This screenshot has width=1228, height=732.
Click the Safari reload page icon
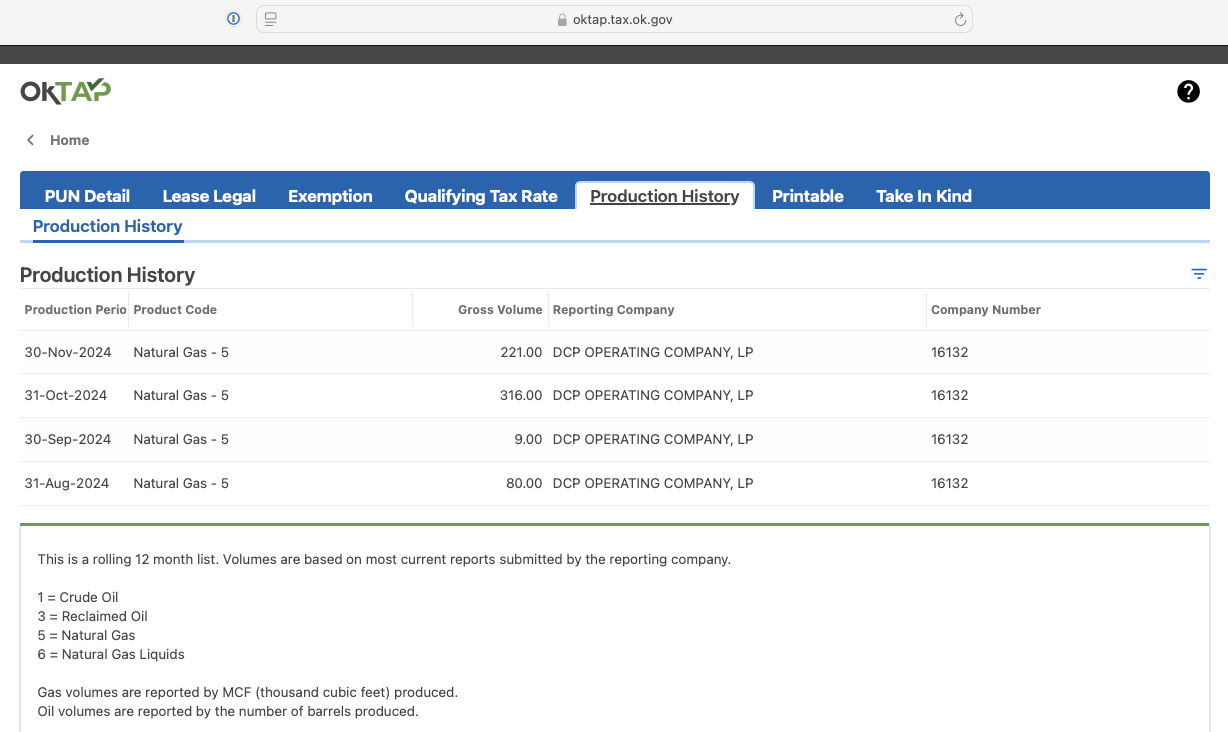click(x=960, y=19)
